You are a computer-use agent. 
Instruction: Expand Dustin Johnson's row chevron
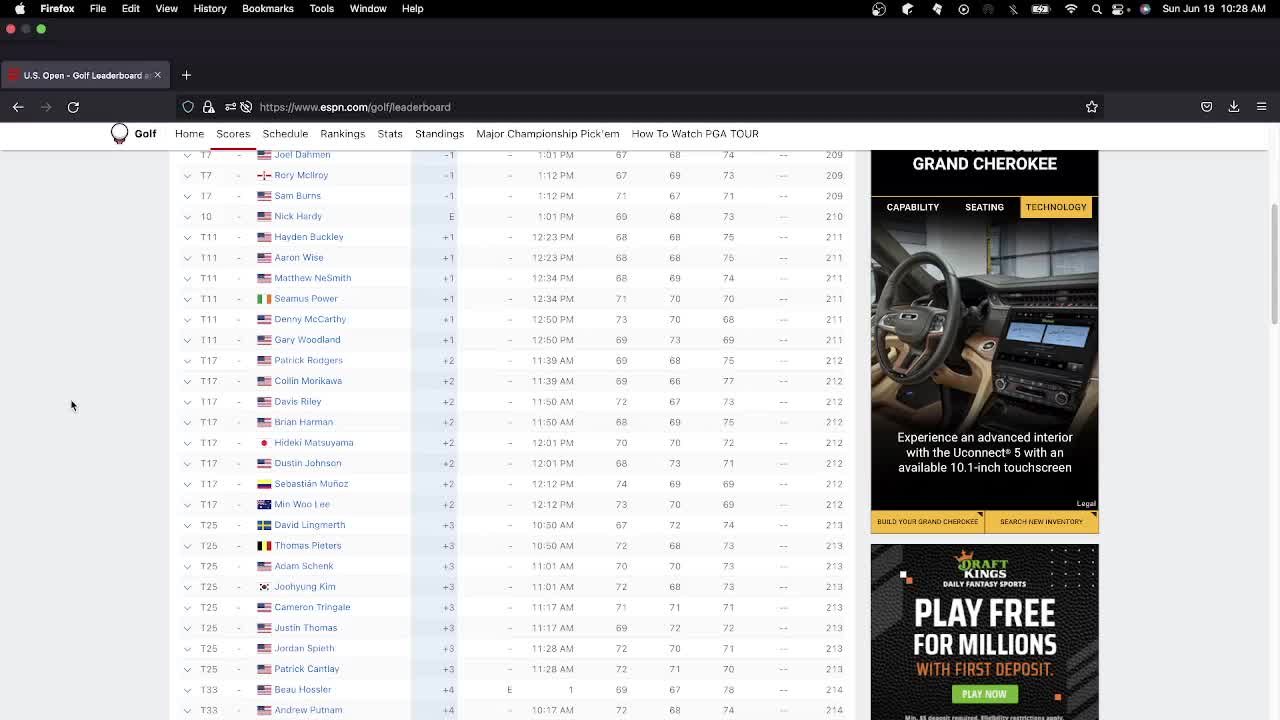[x=187, y=463]
